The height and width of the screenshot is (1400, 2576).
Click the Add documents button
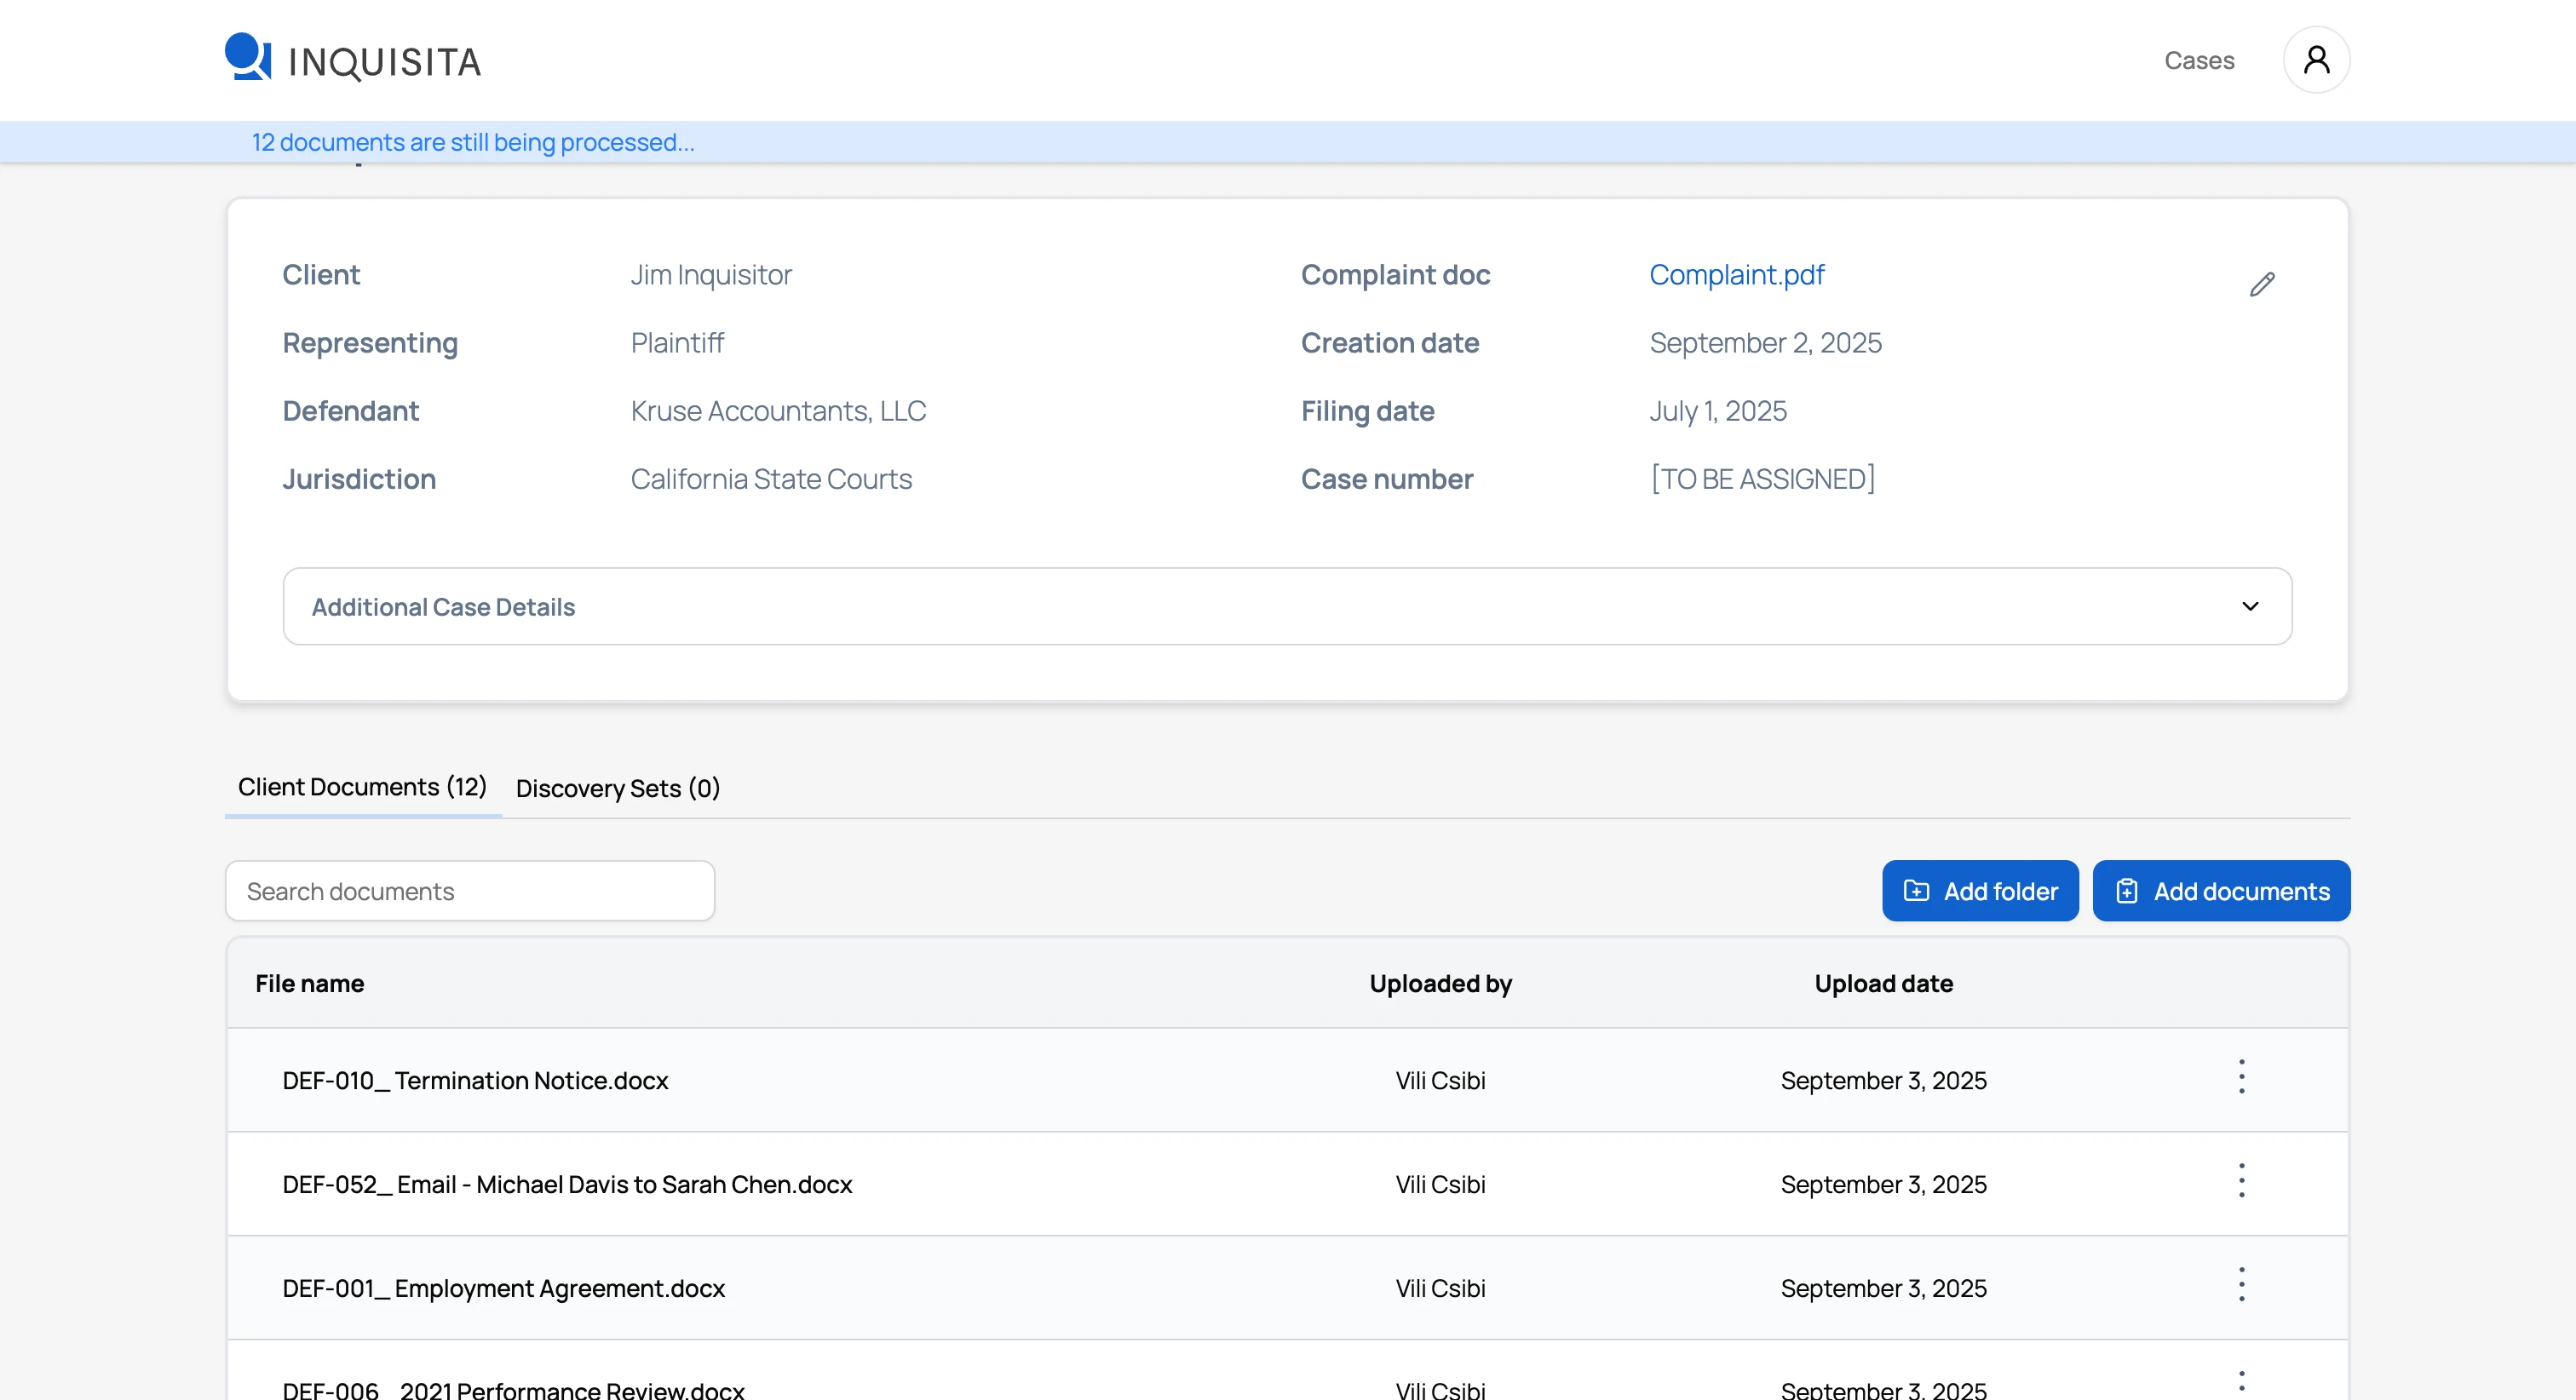[2220, 891]
